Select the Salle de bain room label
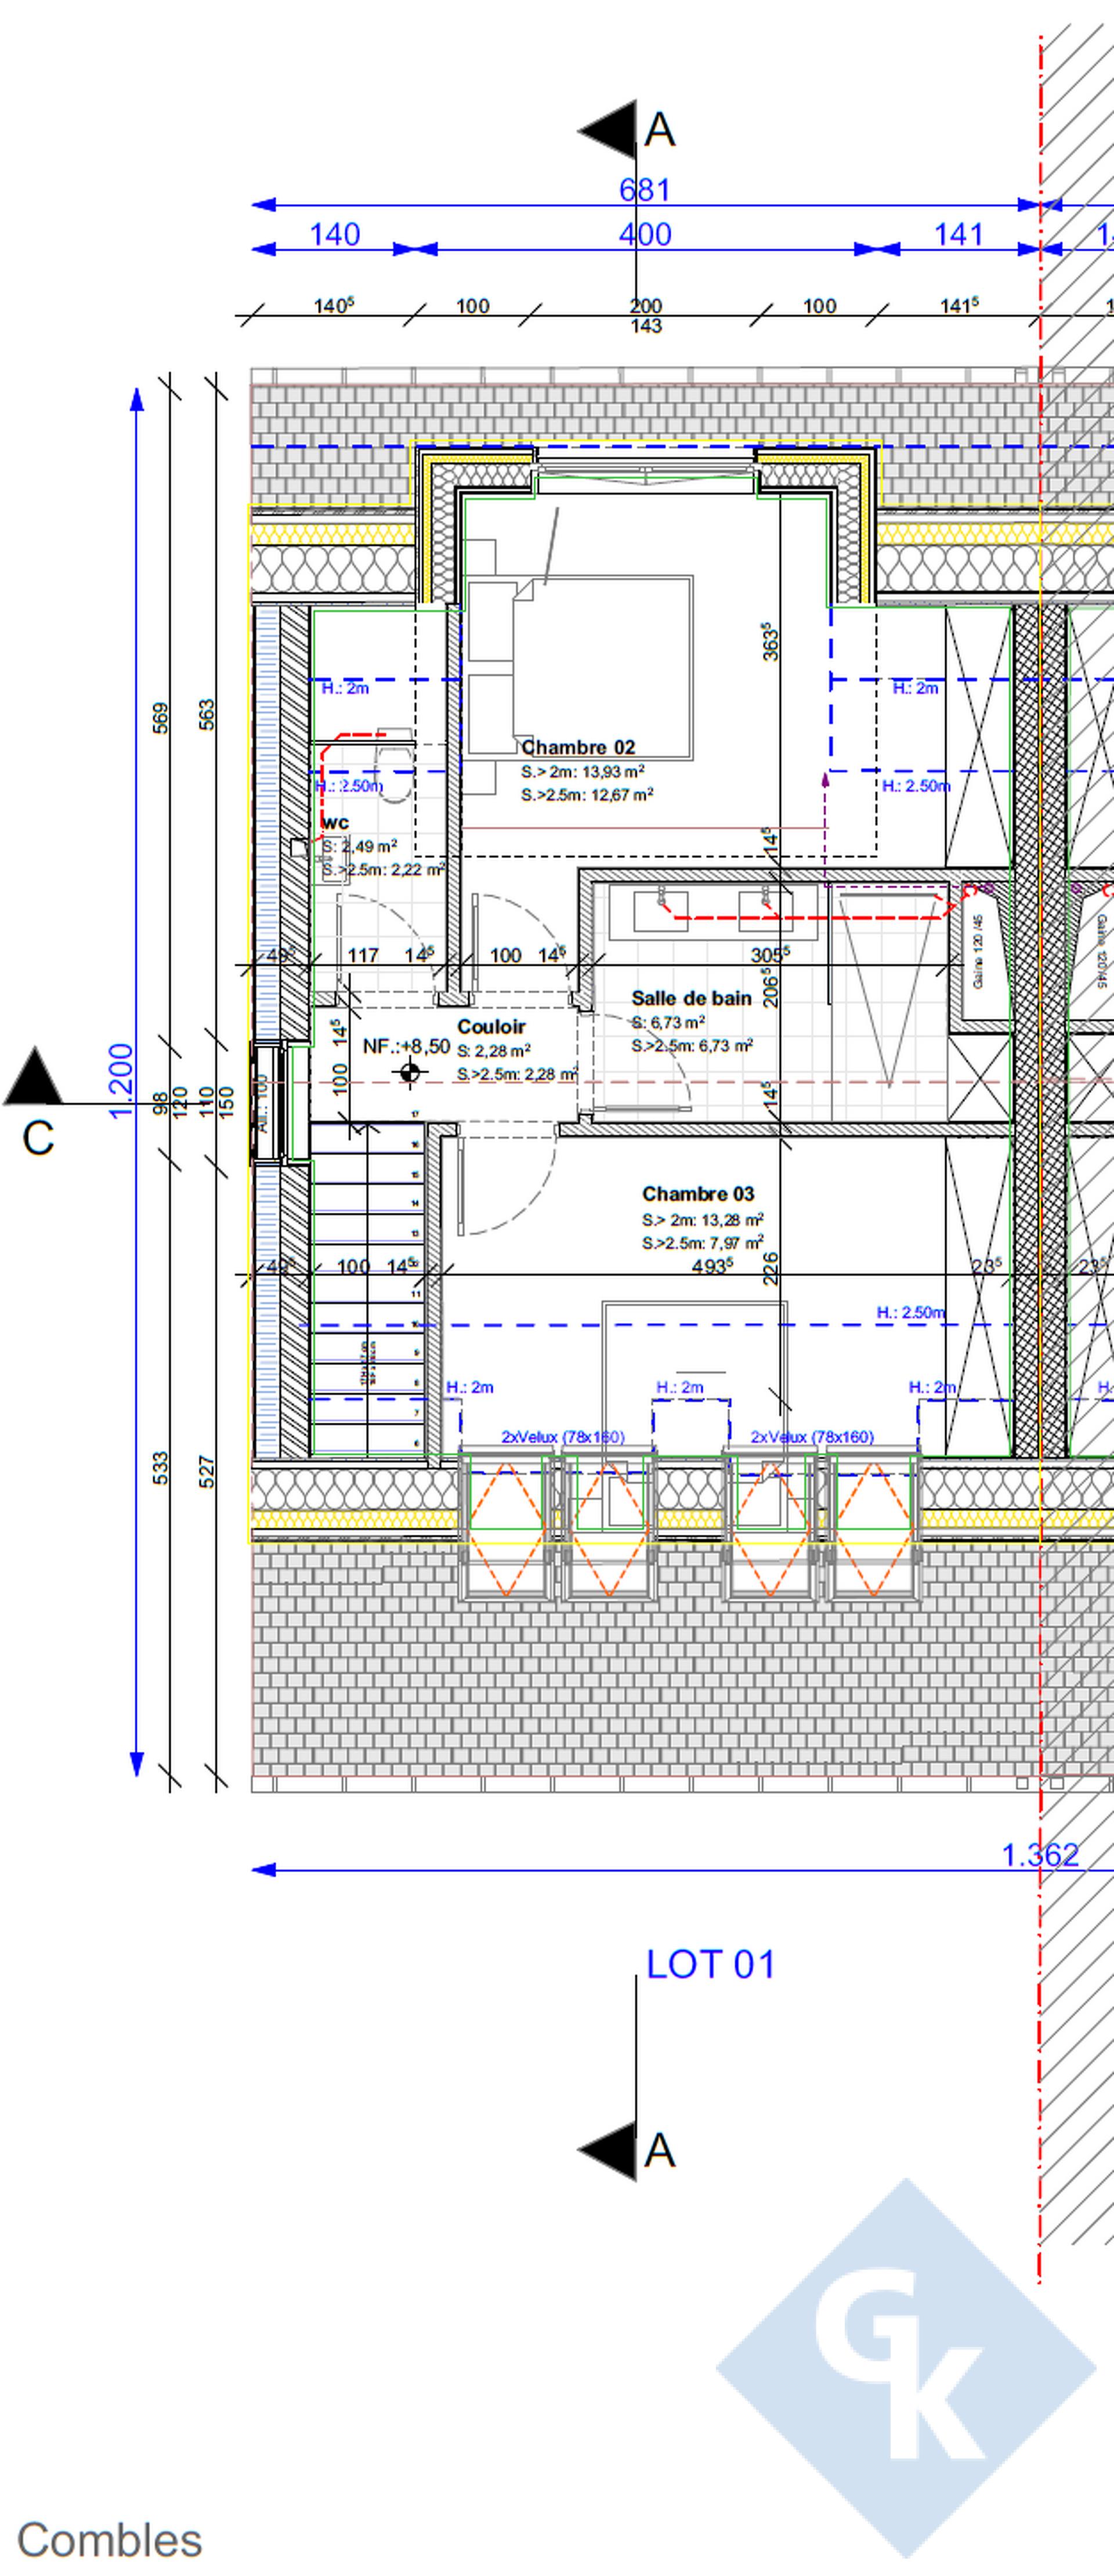1114x2576 pixels. coord(691,998)
